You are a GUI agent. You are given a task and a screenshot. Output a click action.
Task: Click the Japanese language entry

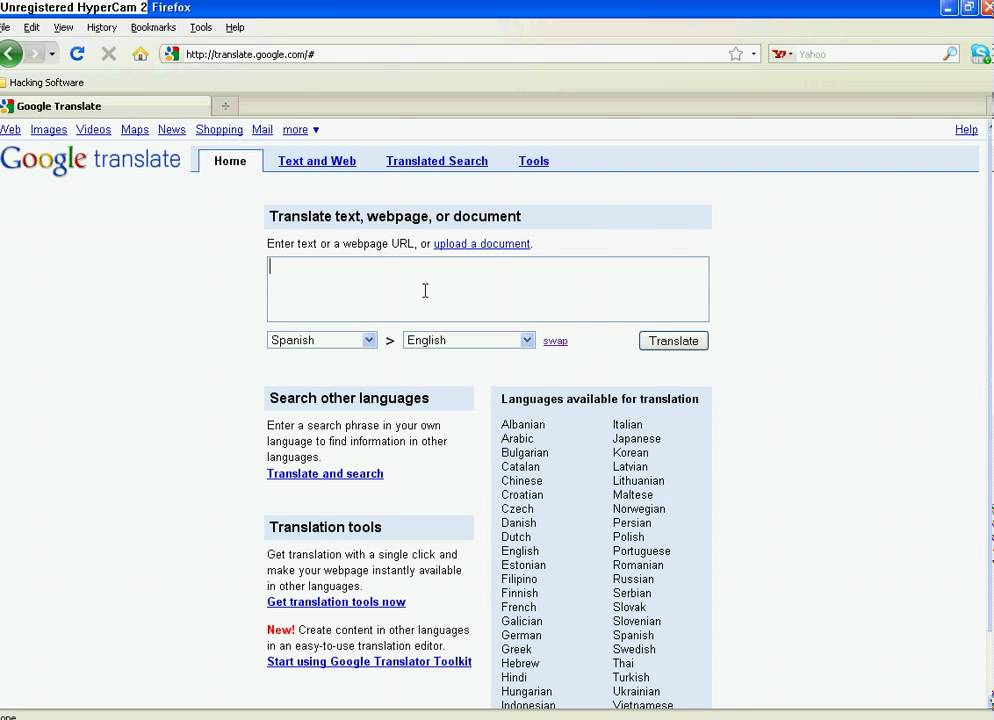point(636,439)
